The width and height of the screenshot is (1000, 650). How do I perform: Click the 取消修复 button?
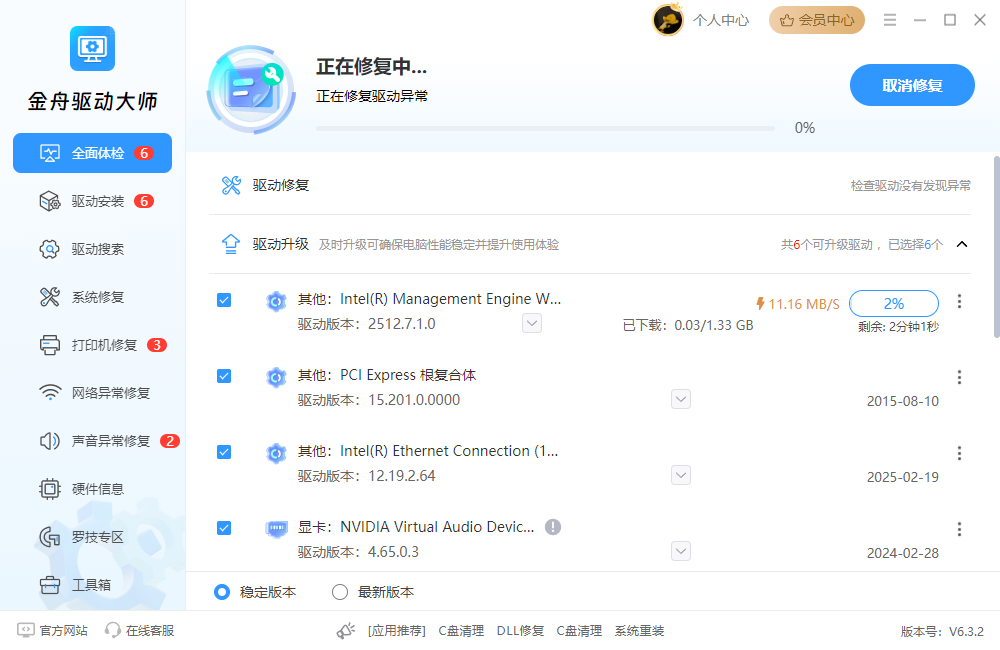912,85
